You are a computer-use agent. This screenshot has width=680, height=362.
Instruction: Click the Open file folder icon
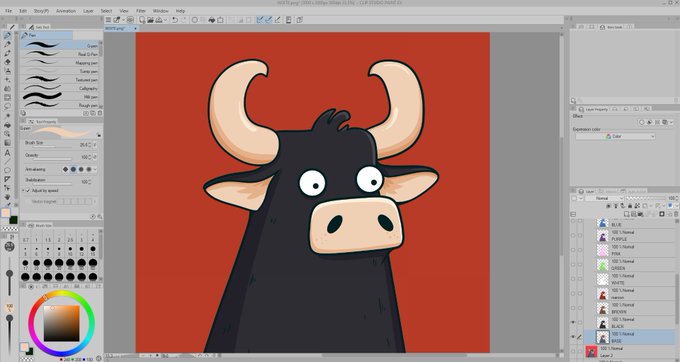[x=150, y=20]
